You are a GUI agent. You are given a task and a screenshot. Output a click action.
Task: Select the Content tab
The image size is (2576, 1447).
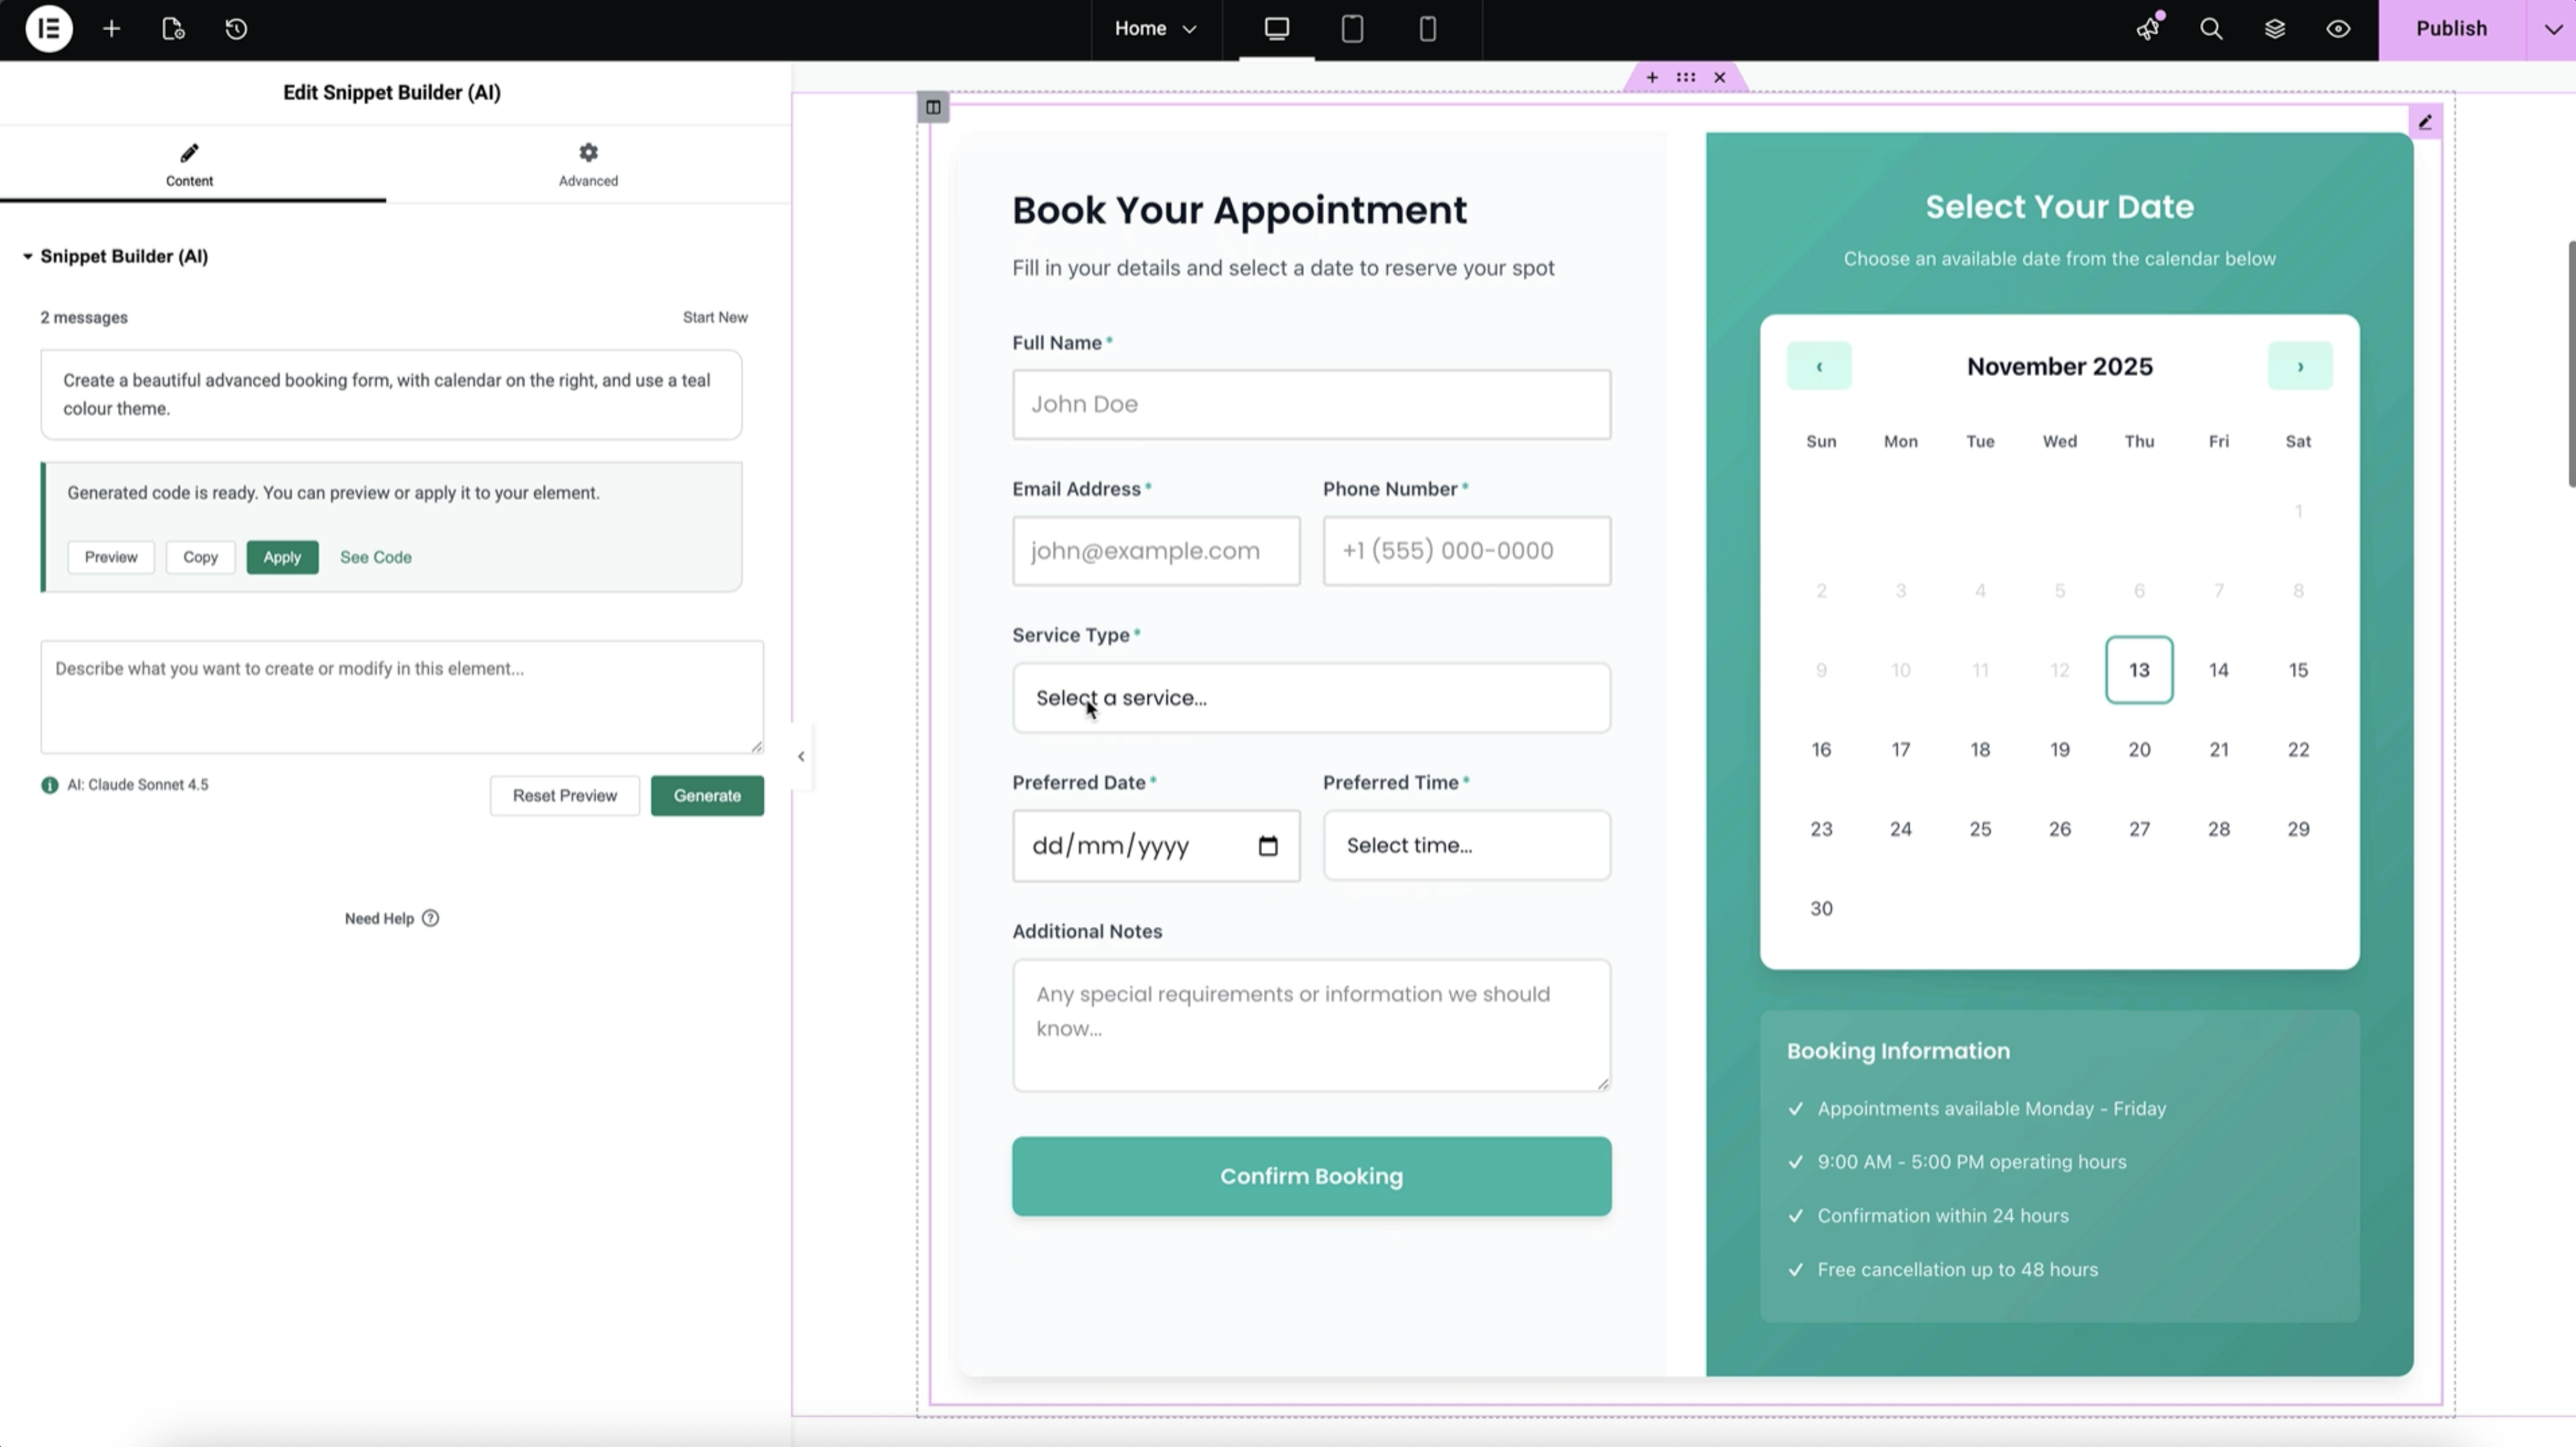click(x=190, y=164)
